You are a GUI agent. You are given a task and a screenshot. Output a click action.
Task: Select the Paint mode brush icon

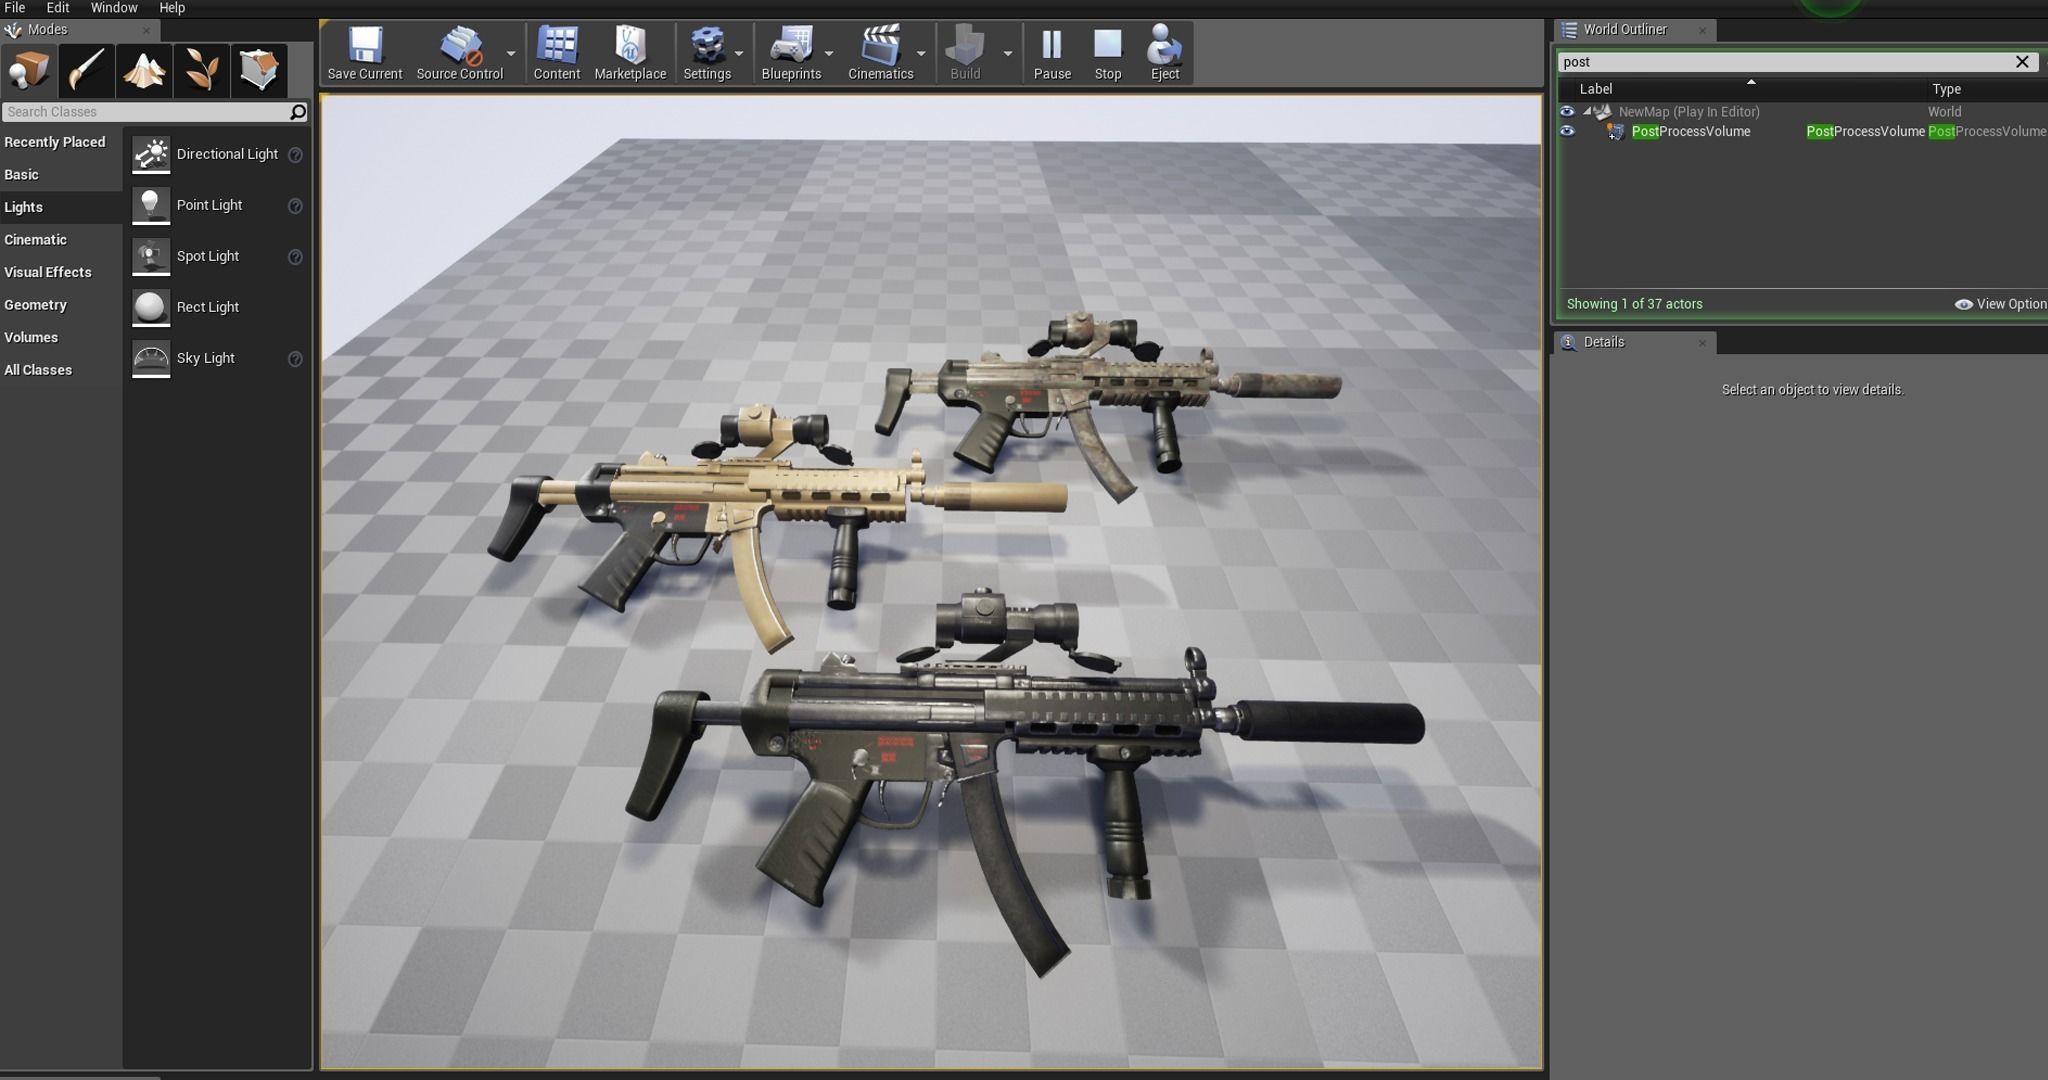point(87,70)
